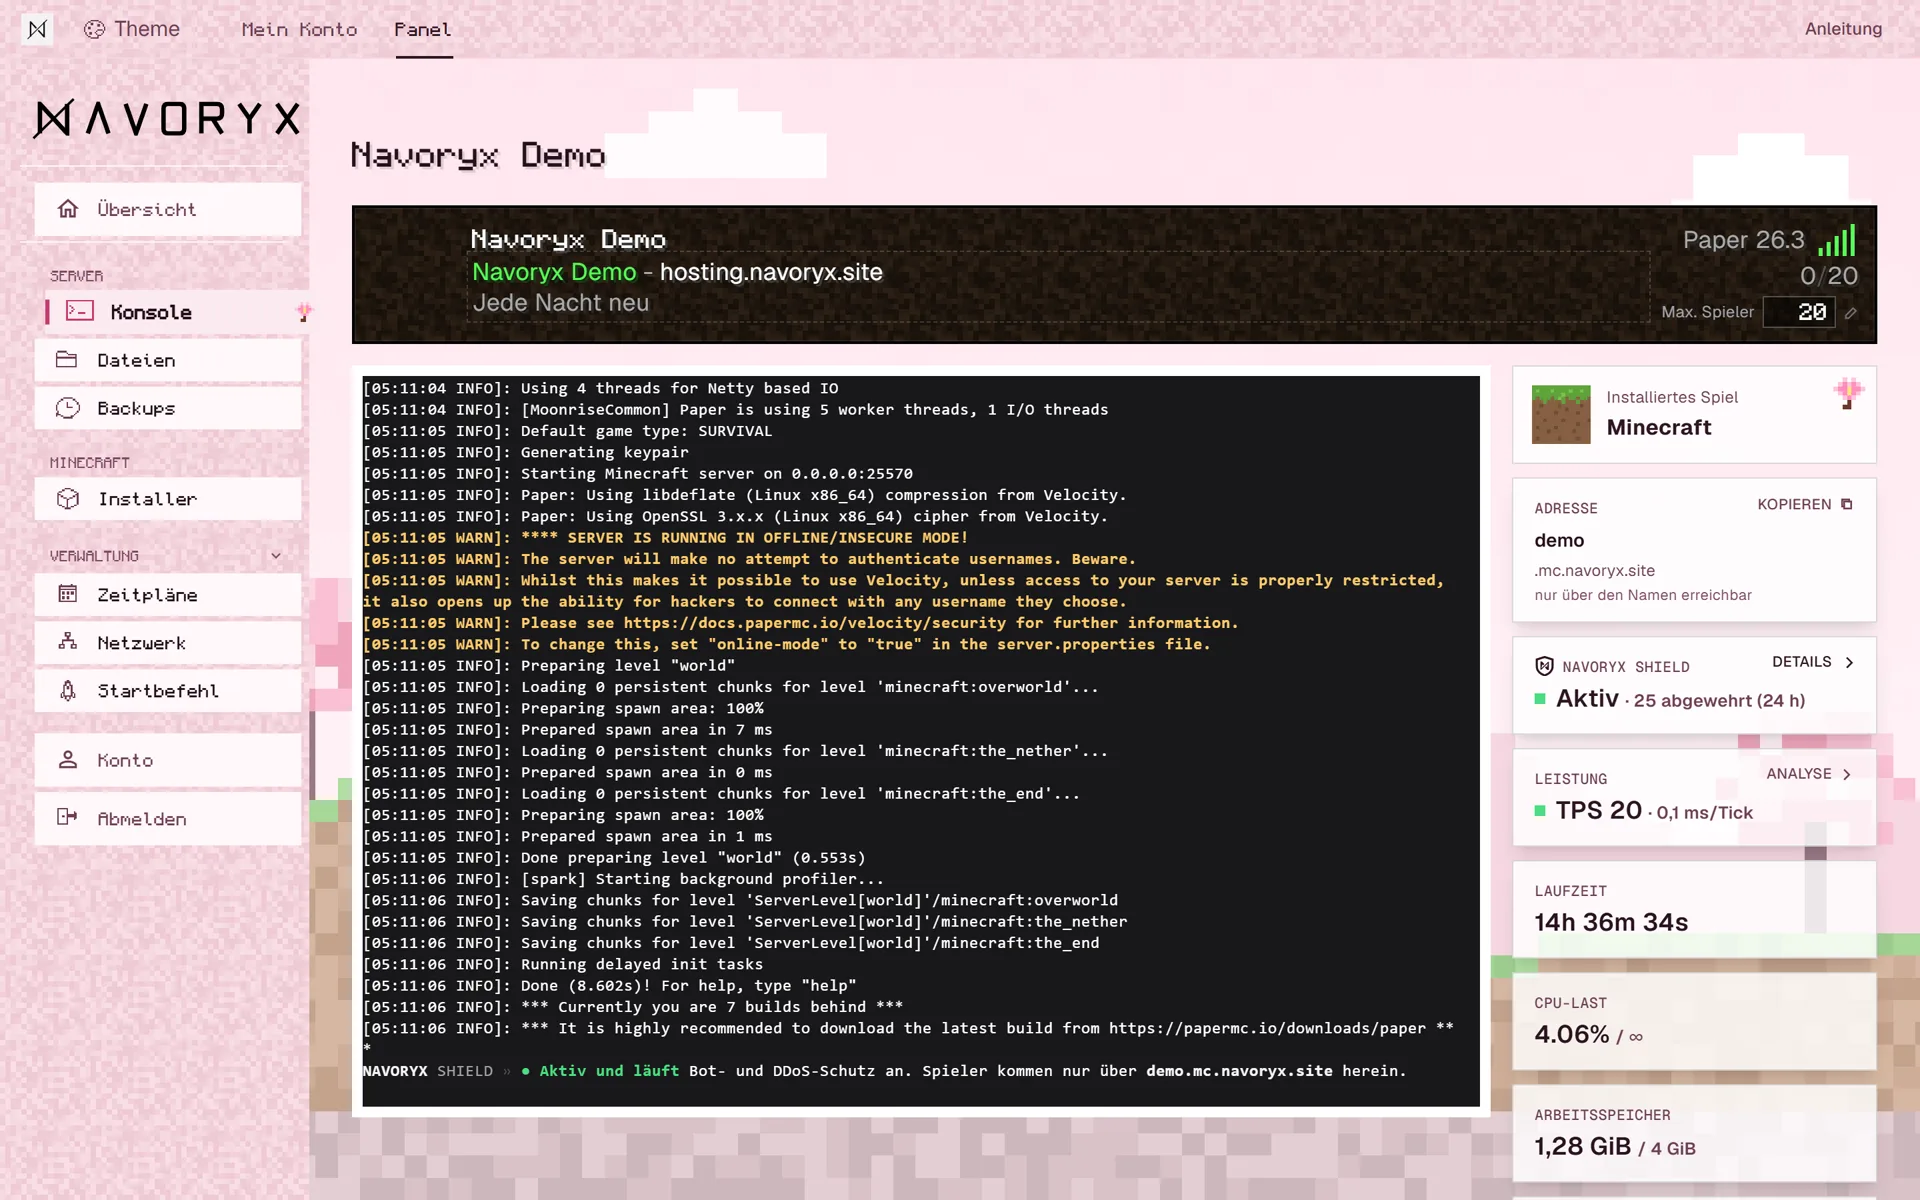
Task: Click the large Navoryx sidebar logo
Action: [x=167, y=119]
